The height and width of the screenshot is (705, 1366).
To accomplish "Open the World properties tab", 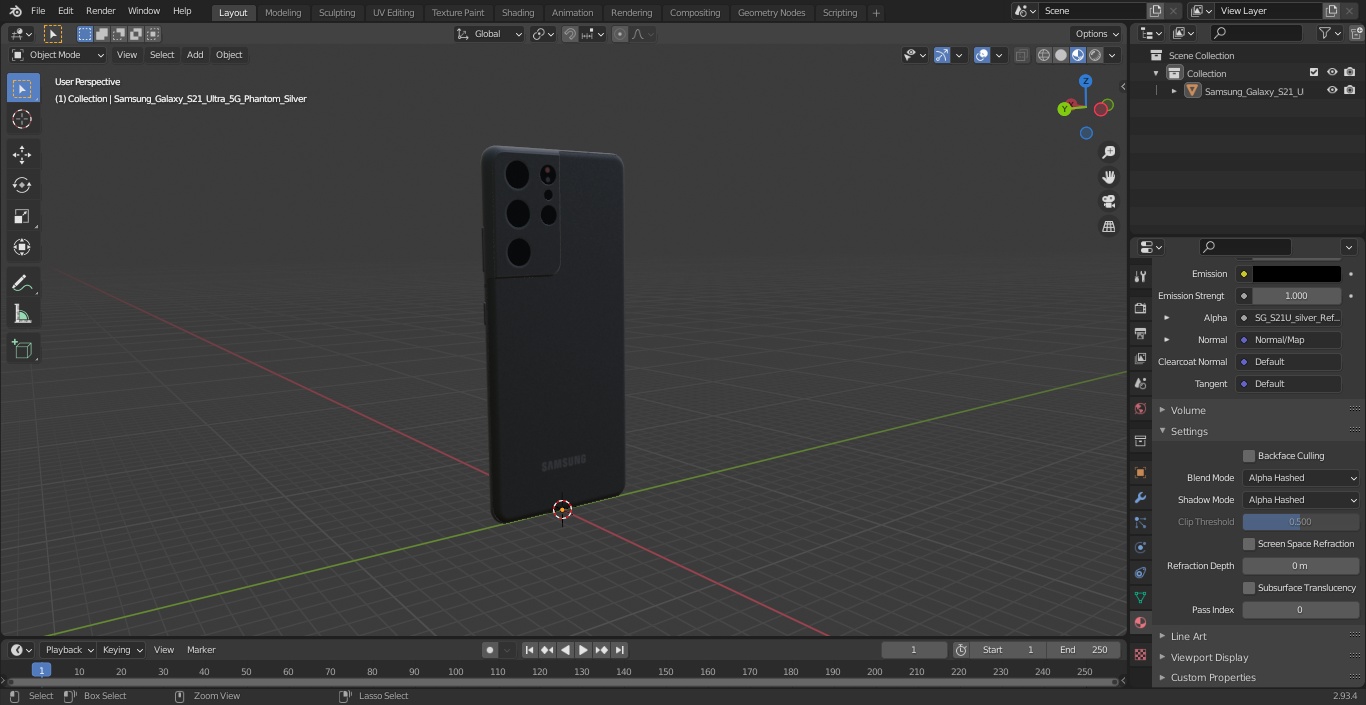I will coord(1140,408).
